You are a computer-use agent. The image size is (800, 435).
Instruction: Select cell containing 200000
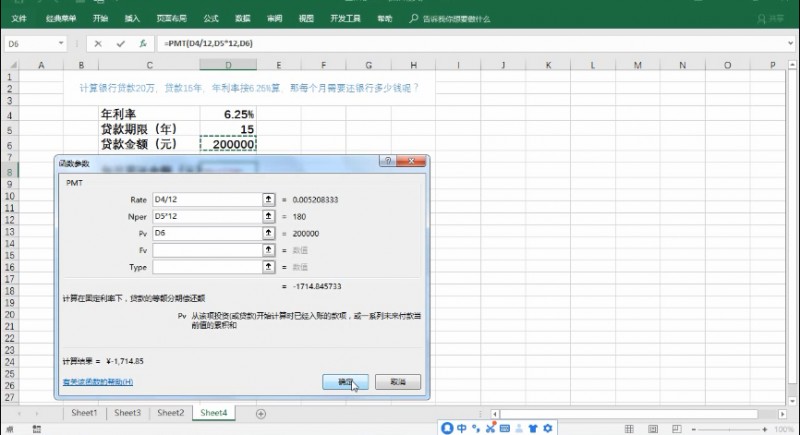pos(228,144)
